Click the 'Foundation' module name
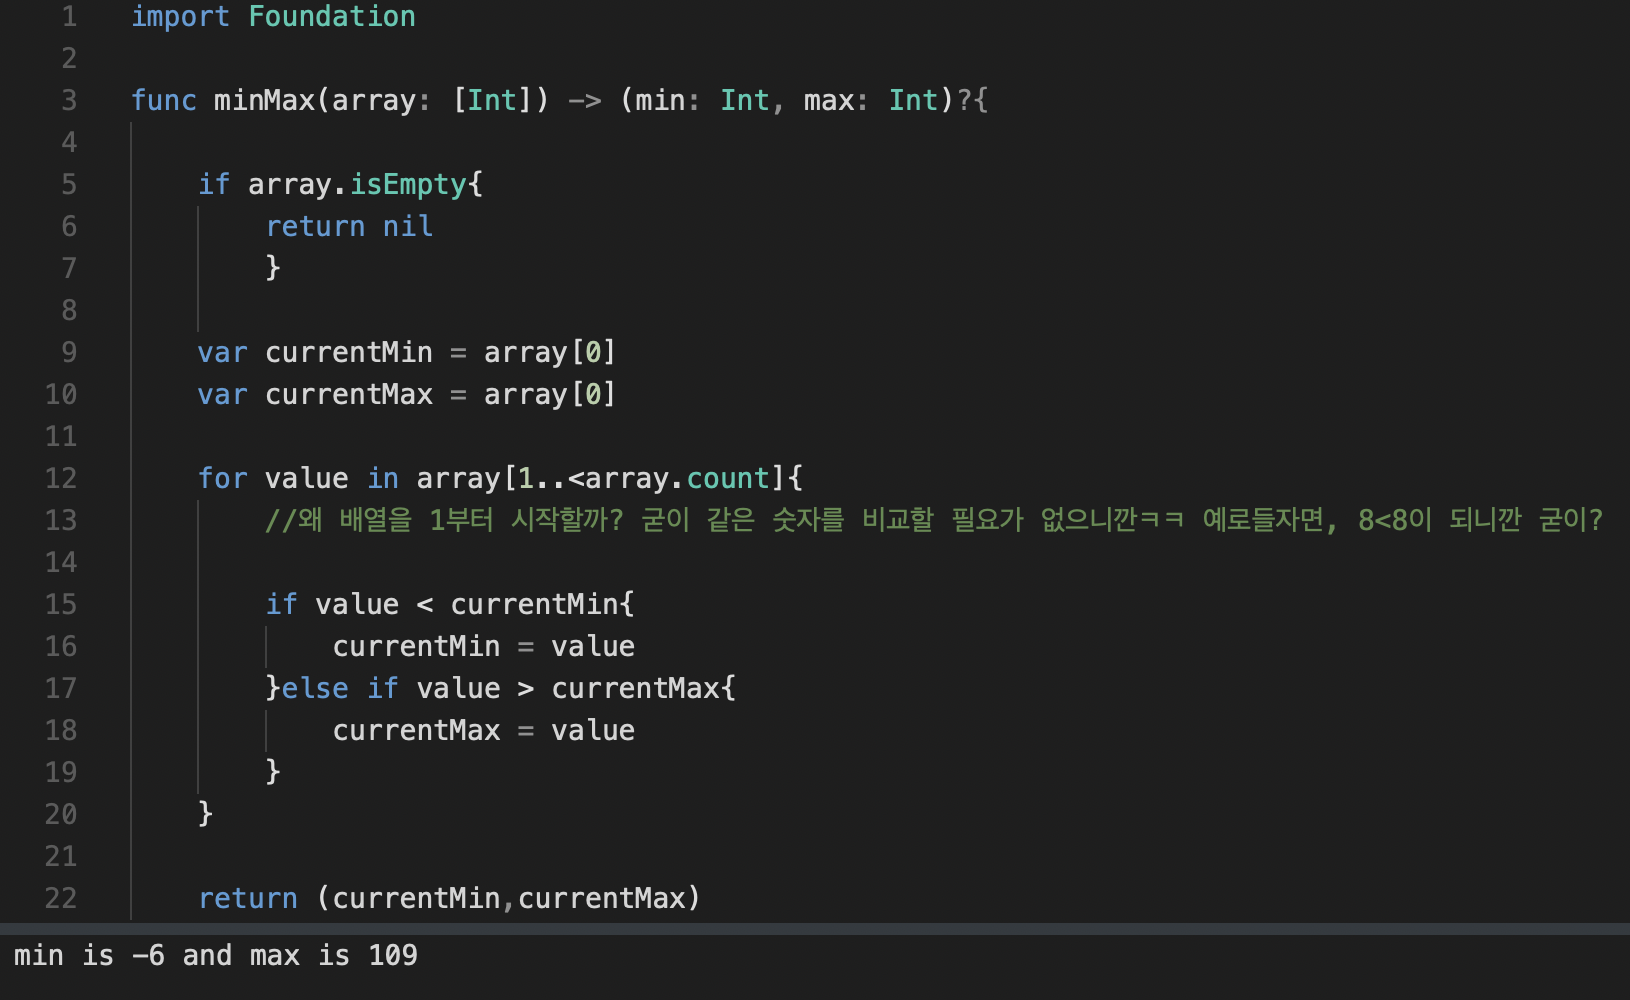Image resolution: width=1630 pixels, height=1000 pixels. (332, 16)
